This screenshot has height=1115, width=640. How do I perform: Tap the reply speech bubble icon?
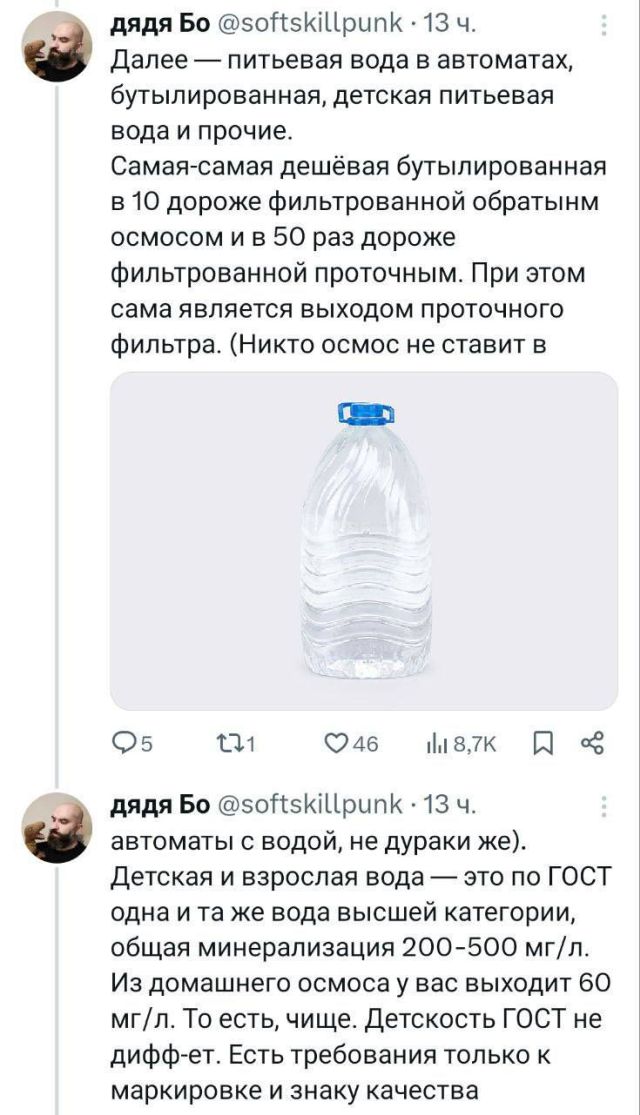click(x=124, y=743)
